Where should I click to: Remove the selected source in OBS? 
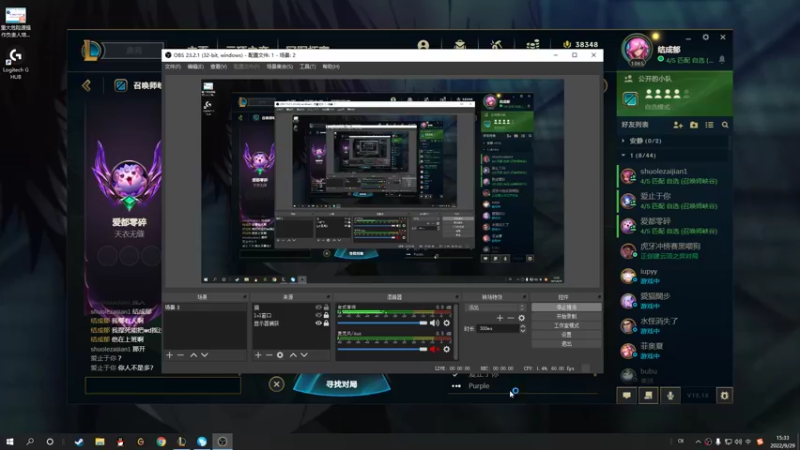(x=269, y=355)
